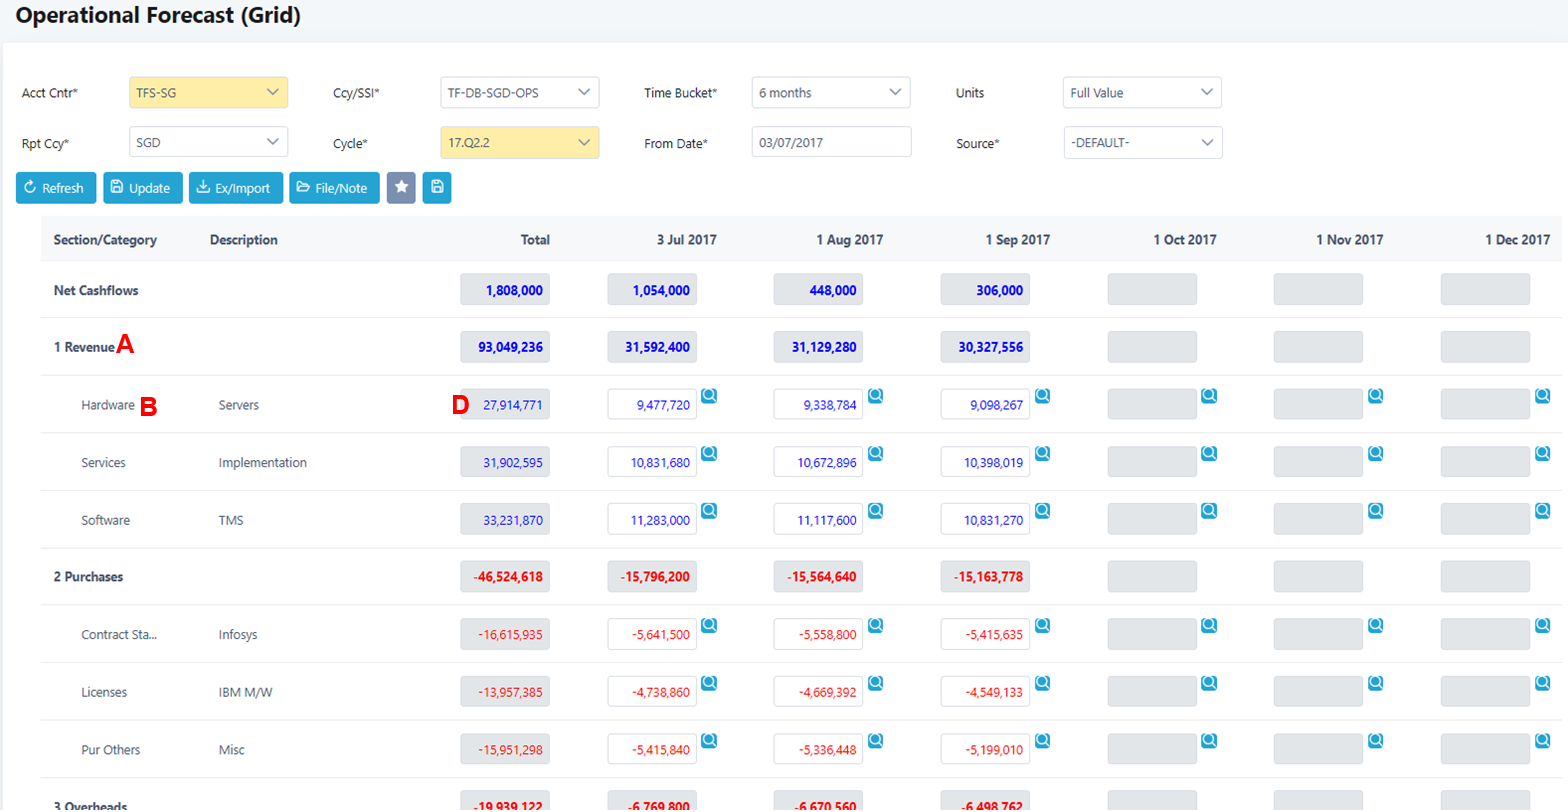Select the Source dropdown

[1142, 142]
